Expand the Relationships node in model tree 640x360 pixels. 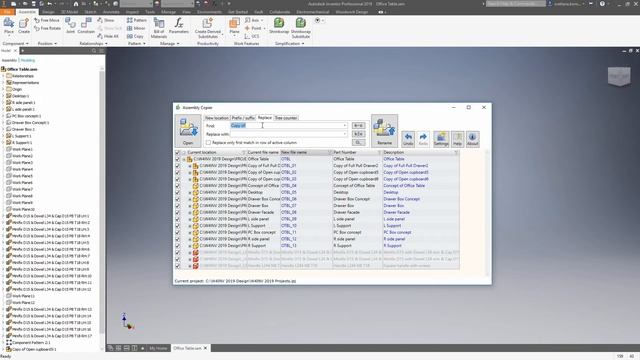click(x=3, y=76)
